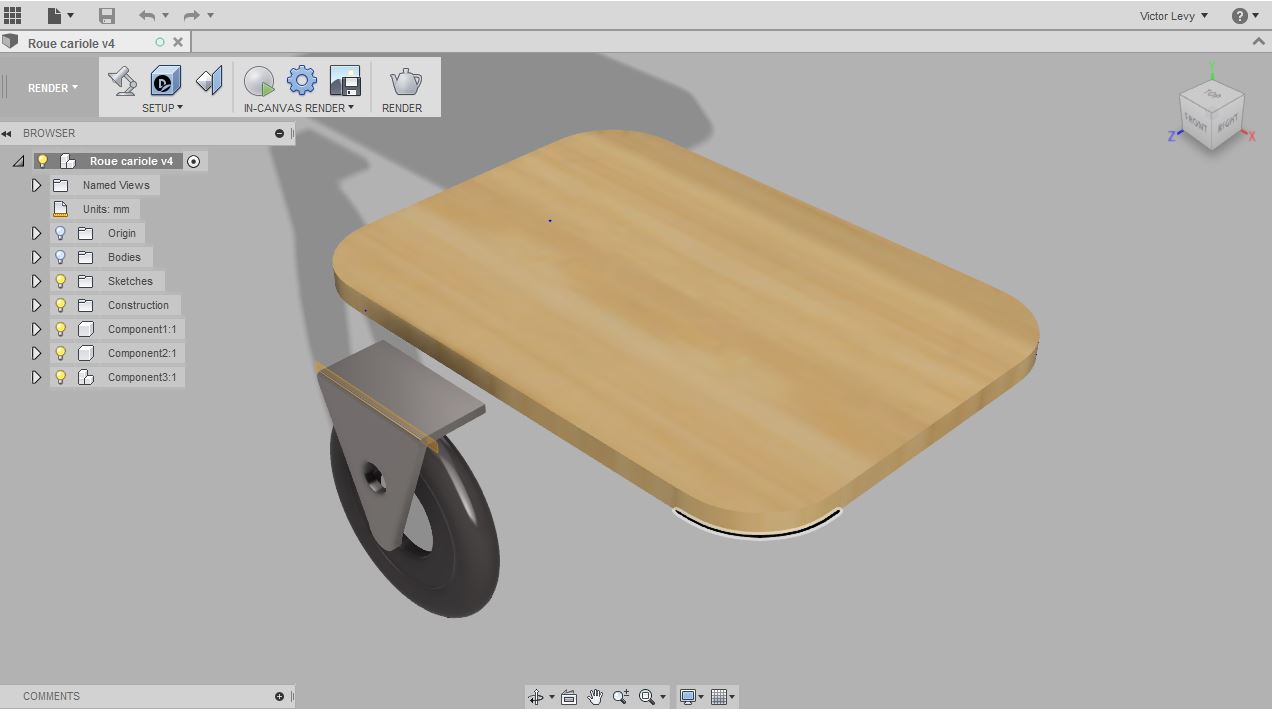Screen dimensions: 1272x709
Task: Open the Help question mark menu
Action: [1240, 15]
